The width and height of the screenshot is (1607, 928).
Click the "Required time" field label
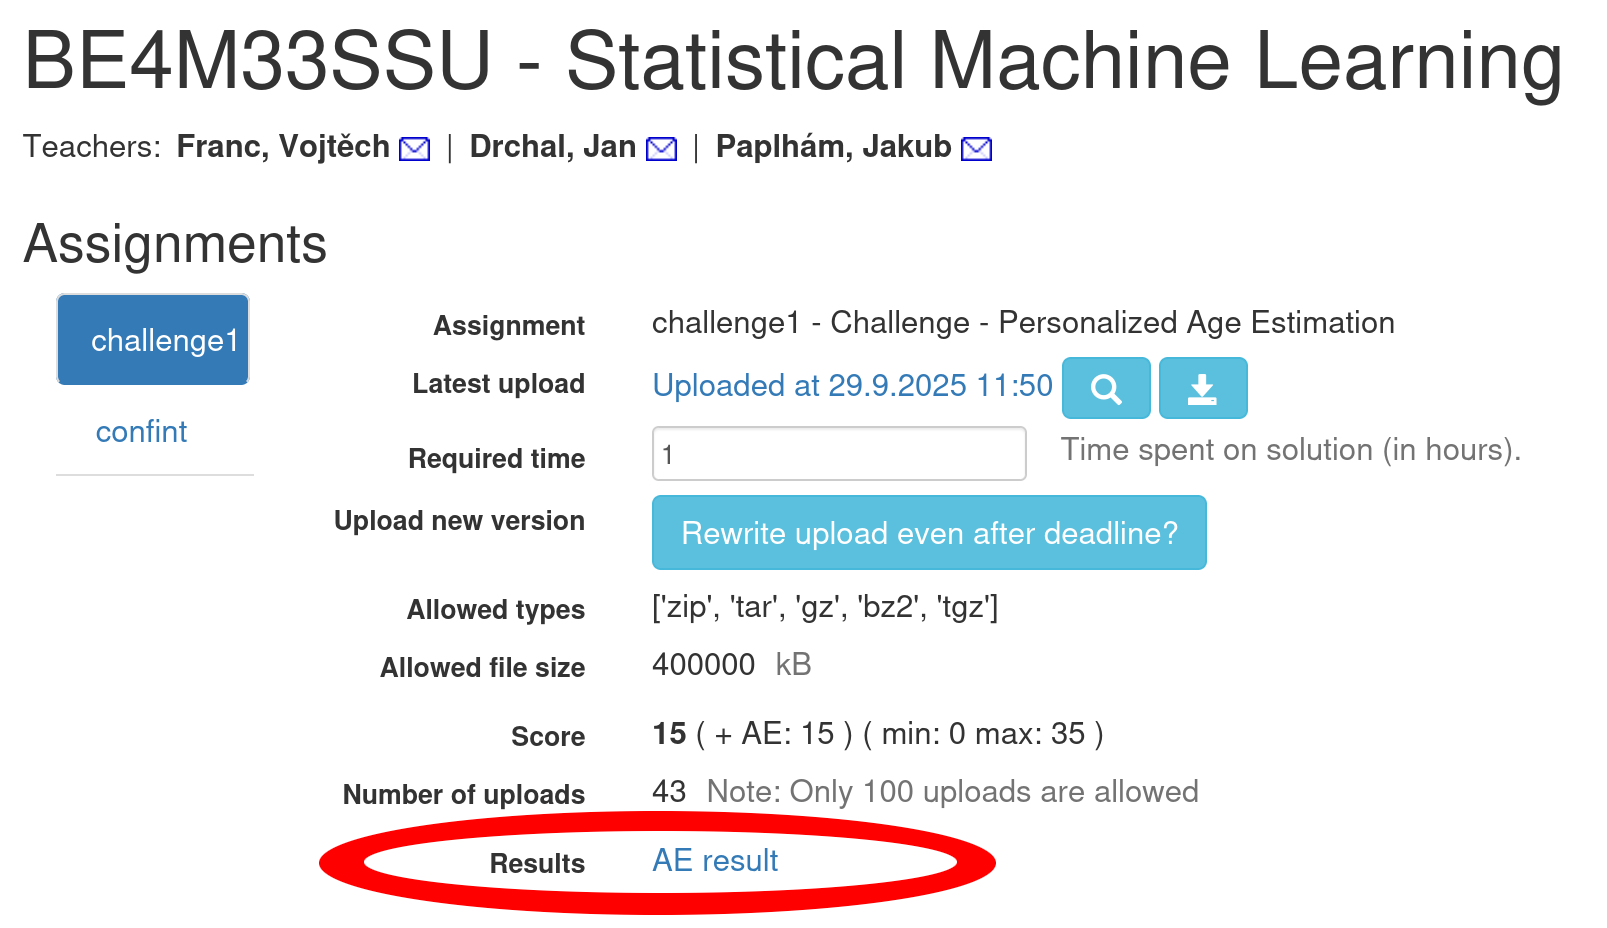click(x=496, y=459)
